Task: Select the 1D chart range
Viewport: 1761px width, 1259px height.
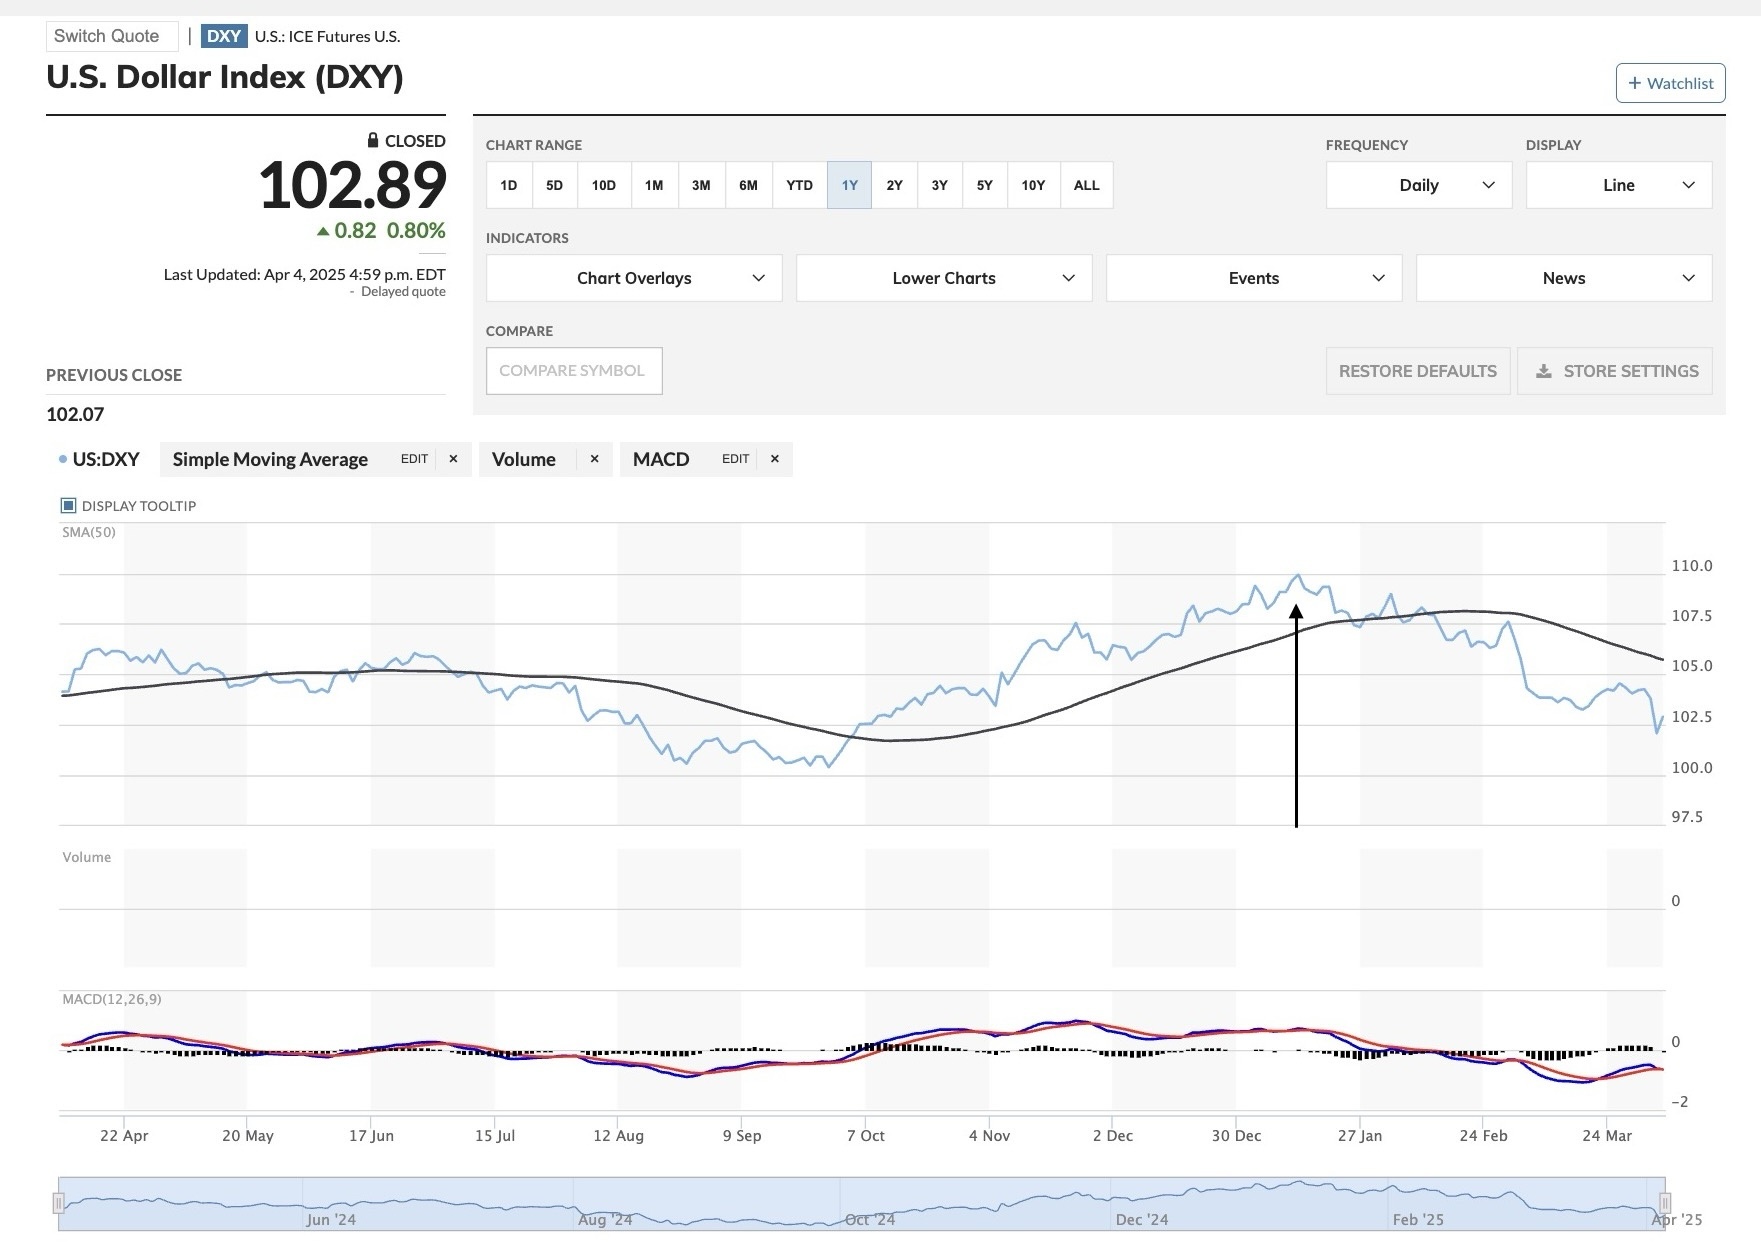Action: (x=509, y=185)
